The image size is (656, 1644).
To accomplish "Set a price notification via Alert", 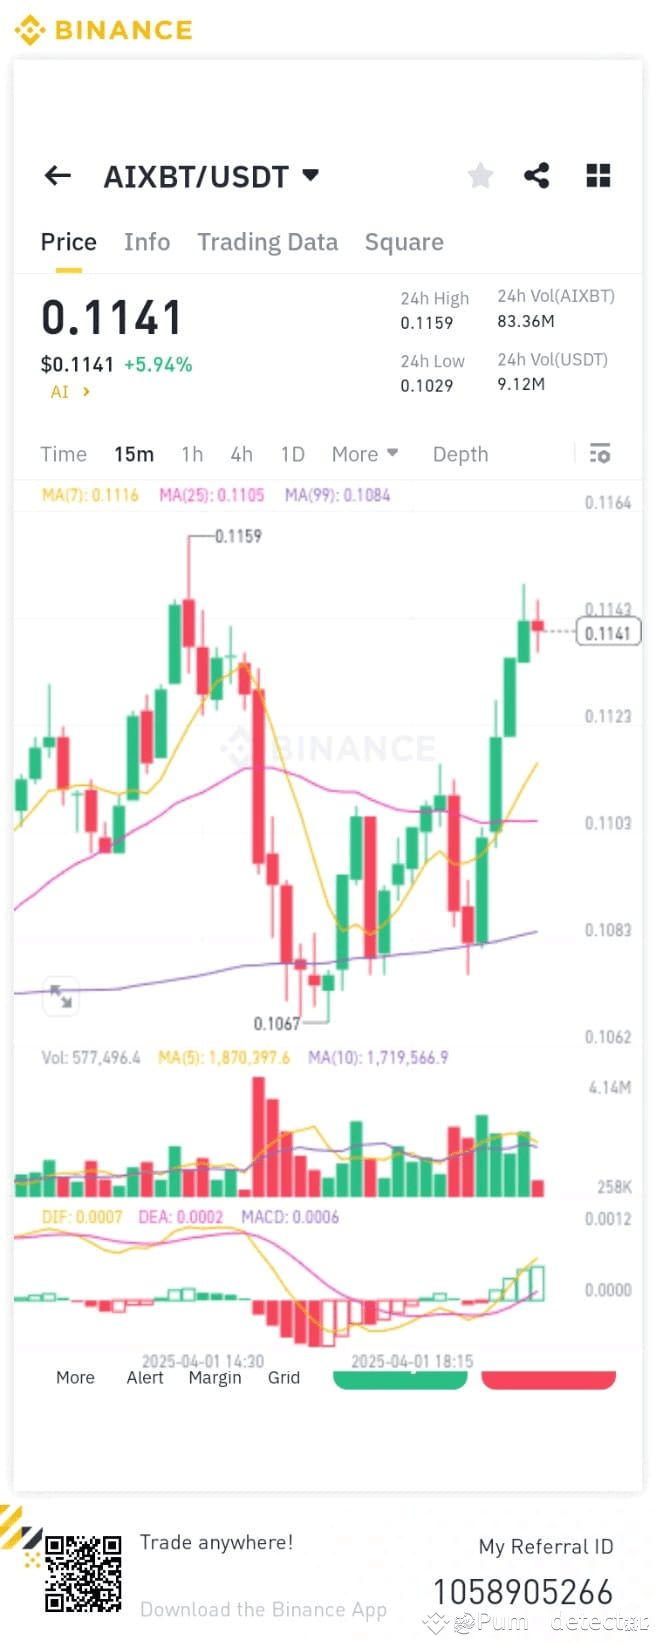I will [145, 1377].
